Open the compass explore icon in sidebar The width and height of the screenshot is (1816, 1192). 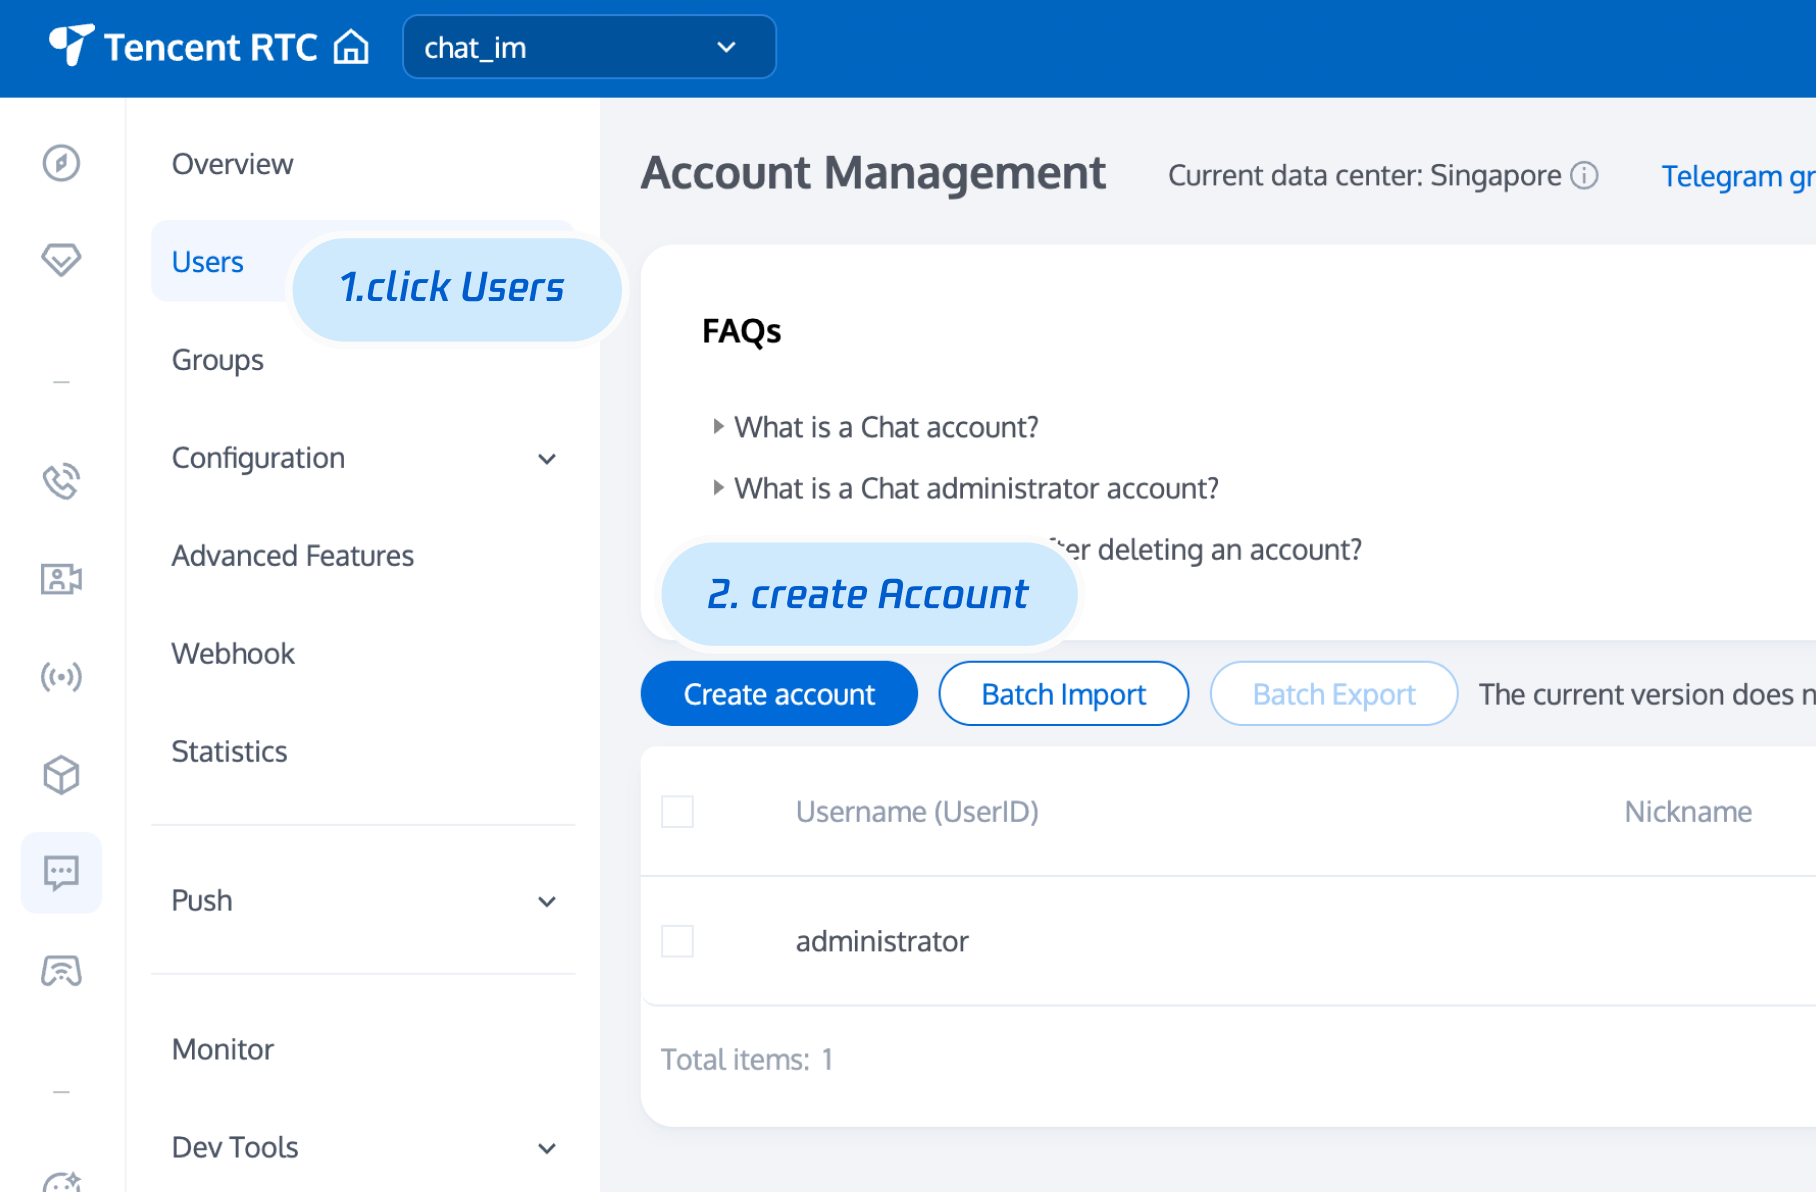click(x=61, y=163)
